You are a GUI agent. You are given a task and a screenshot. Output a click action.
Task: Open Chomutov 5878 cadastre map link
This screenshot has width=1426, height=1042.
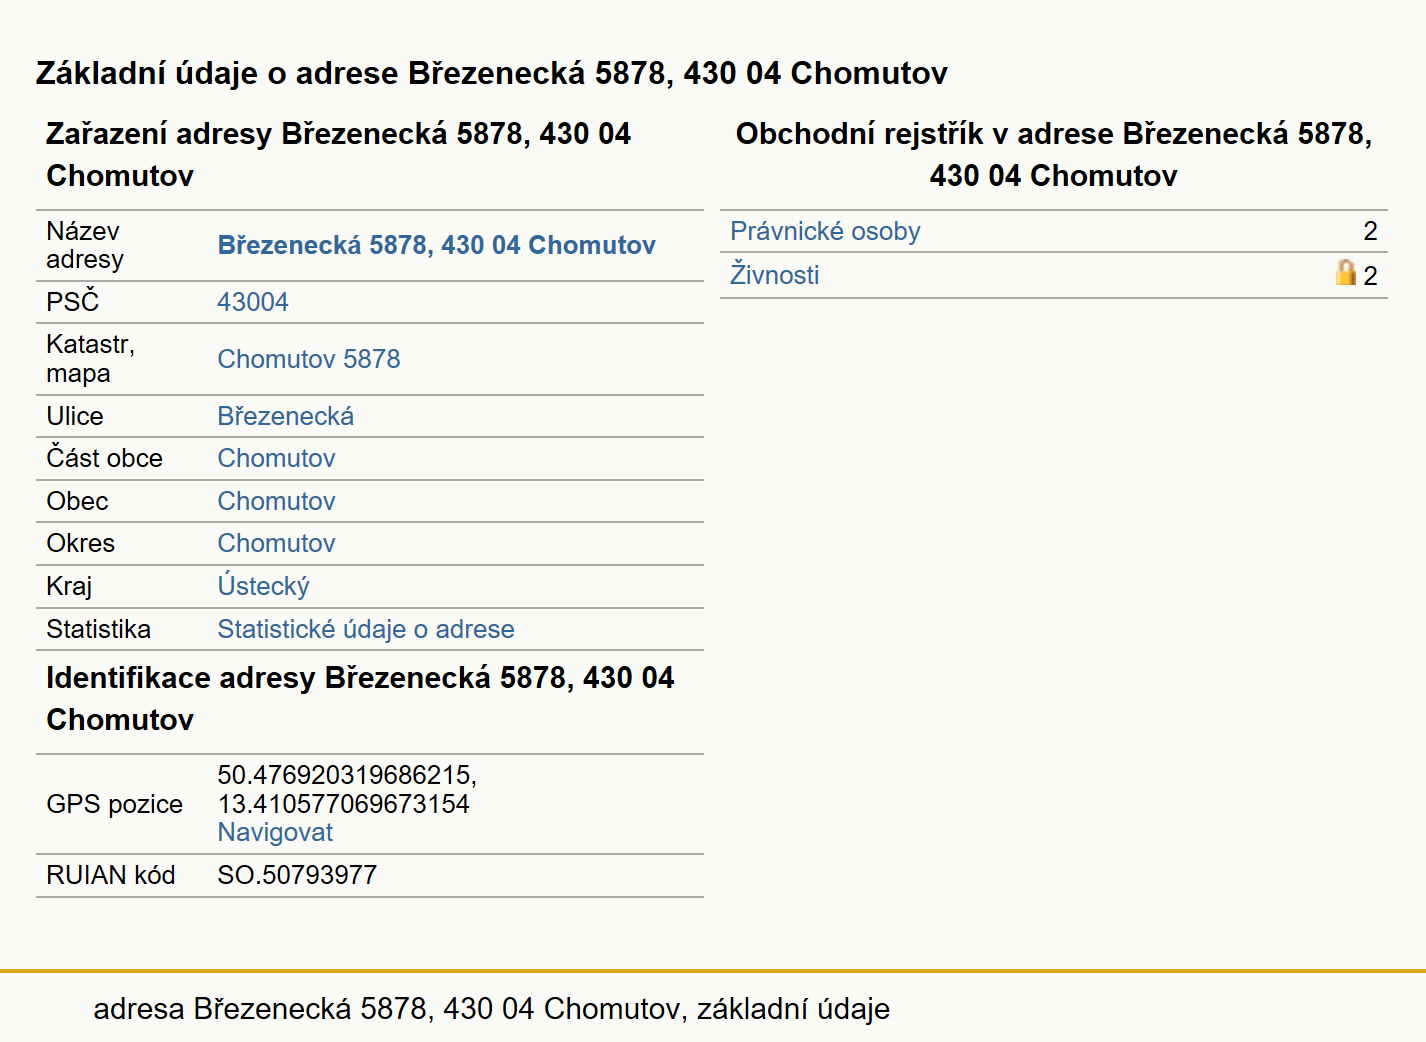click(x=309, y=359)
